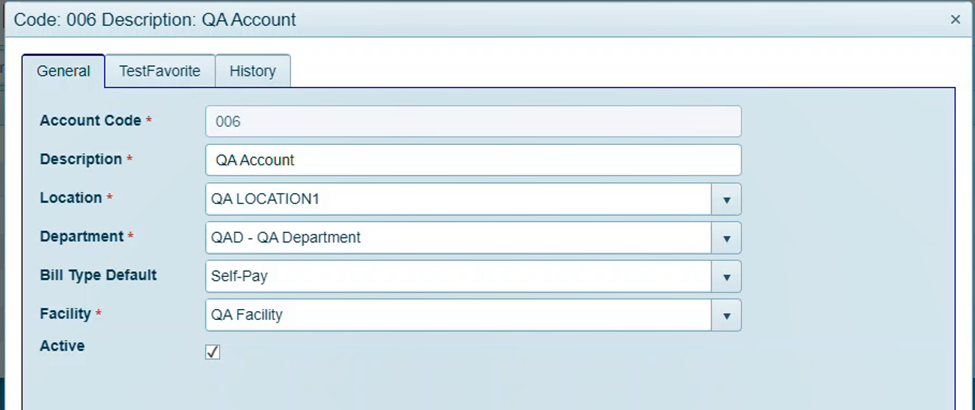Click the Account Code label
This screenshot has width=975, height=410.
[x=90, y=120]
